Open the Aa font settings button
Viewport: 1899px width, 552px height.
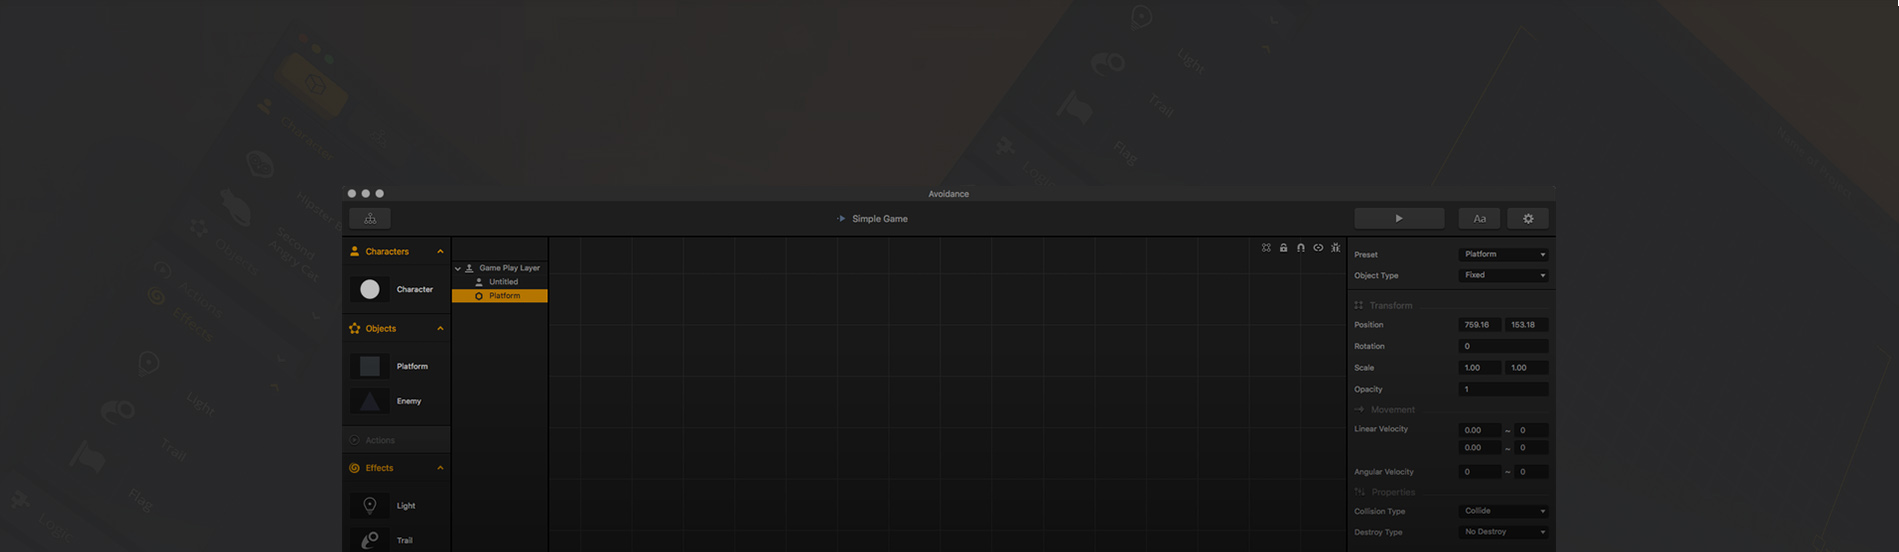1479,218
